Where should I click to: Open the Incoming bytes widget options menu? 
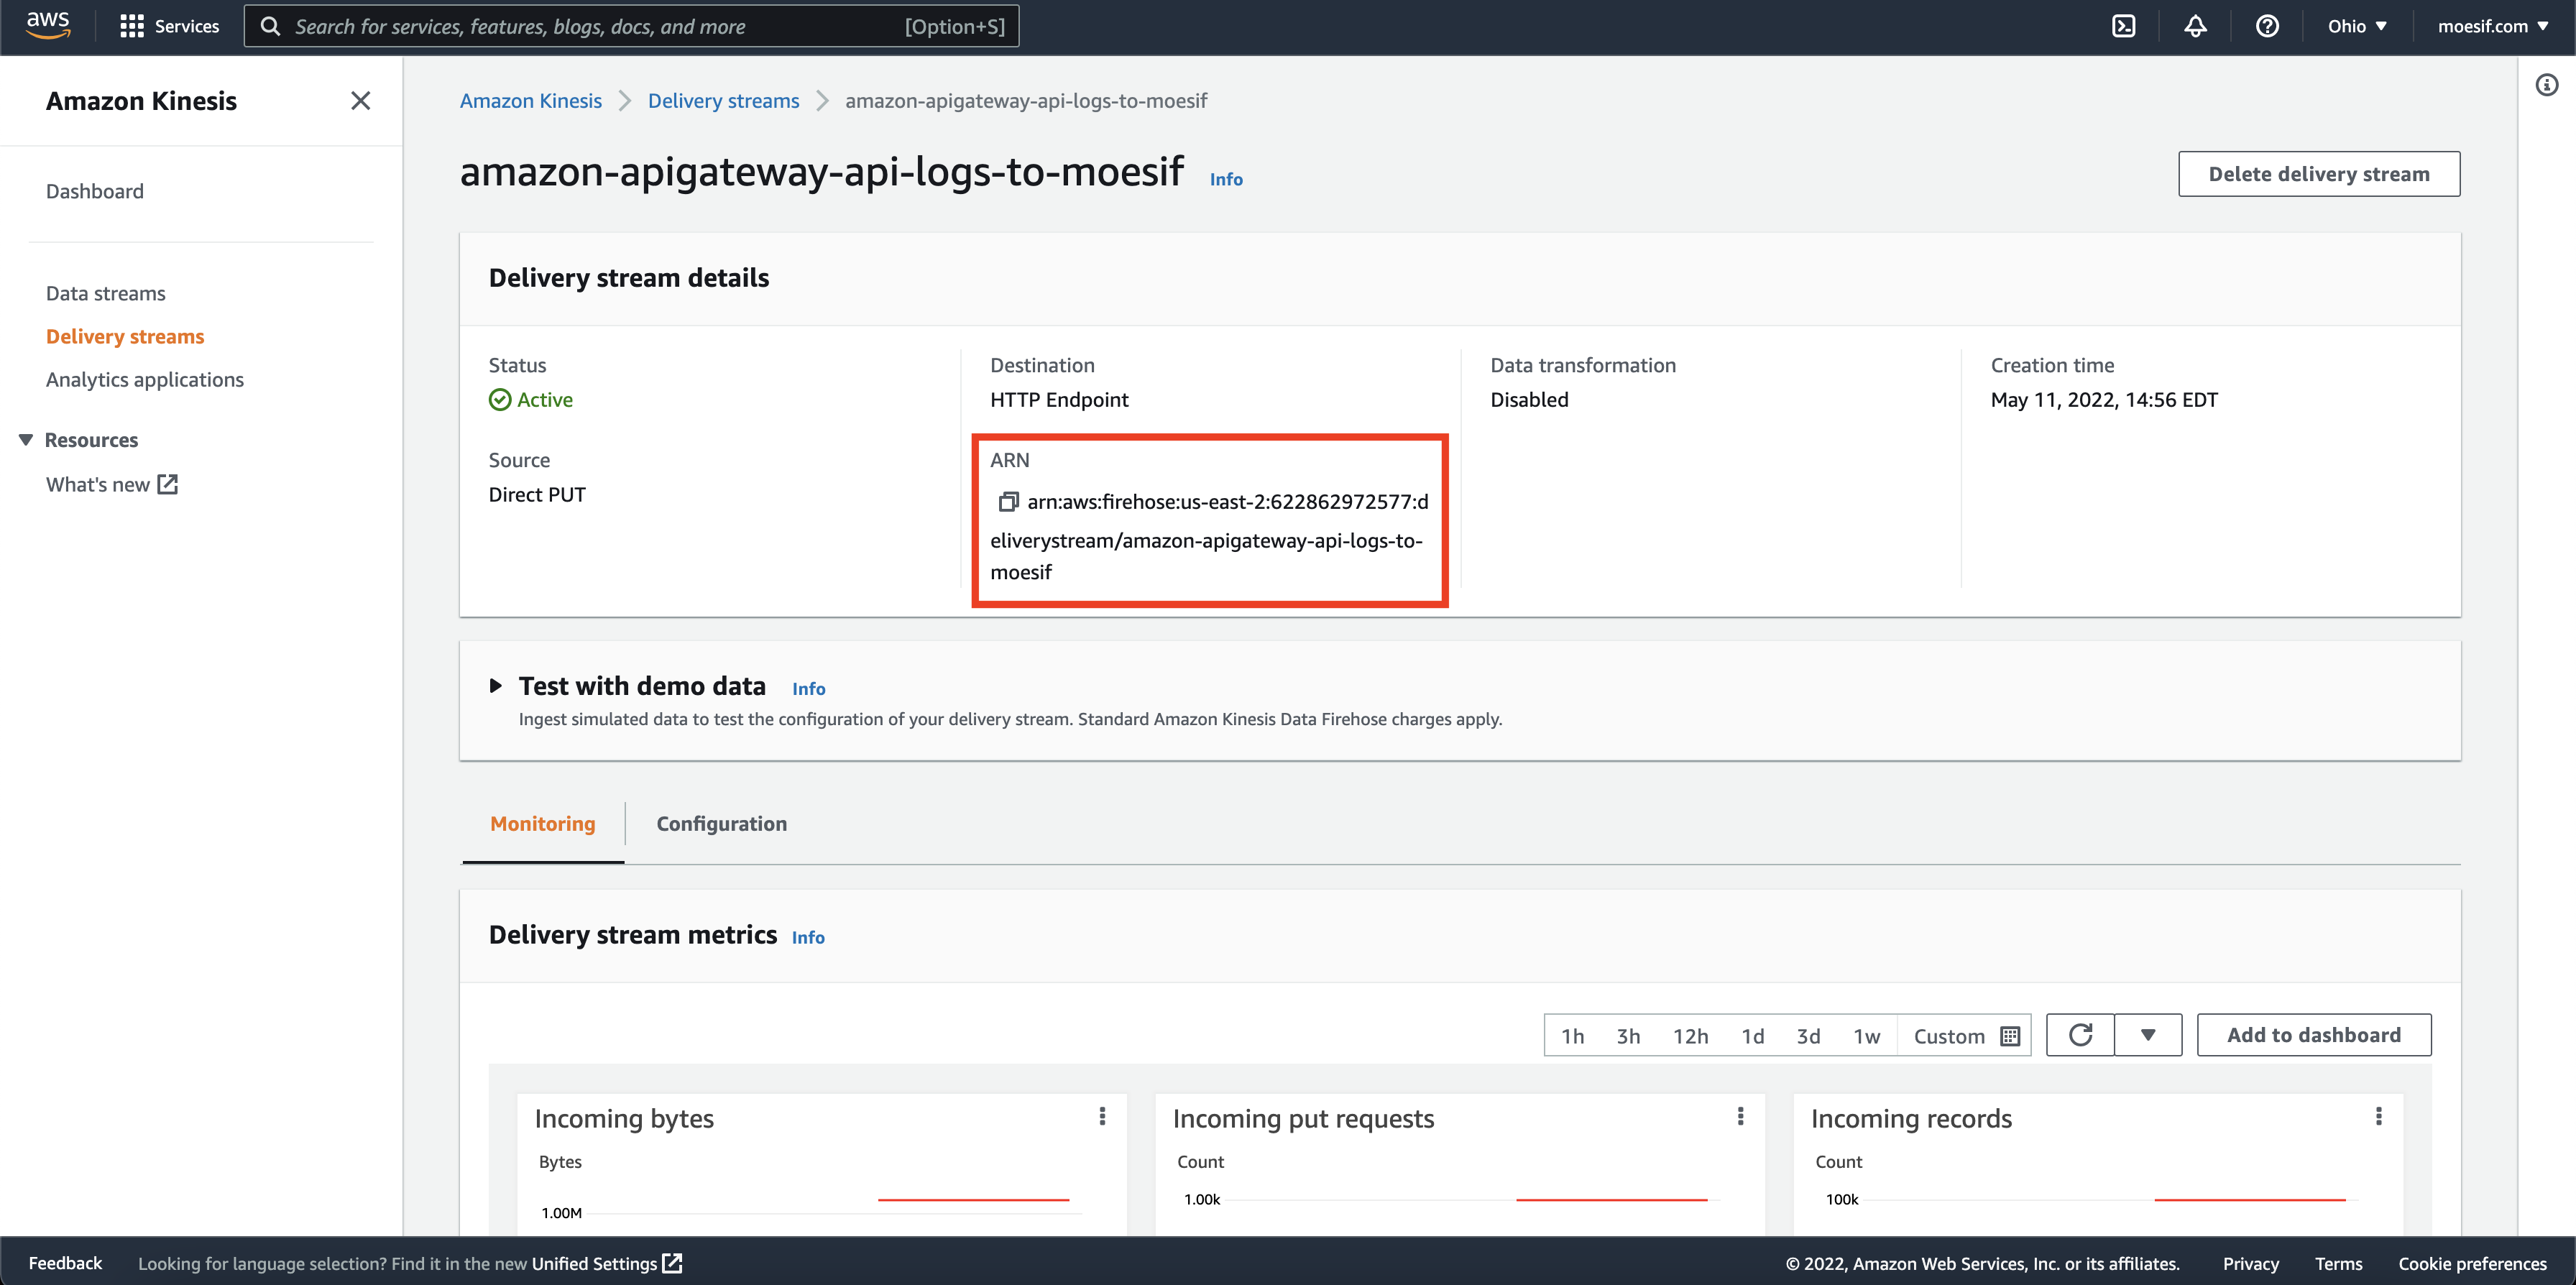click(x=1102, y=1116)
